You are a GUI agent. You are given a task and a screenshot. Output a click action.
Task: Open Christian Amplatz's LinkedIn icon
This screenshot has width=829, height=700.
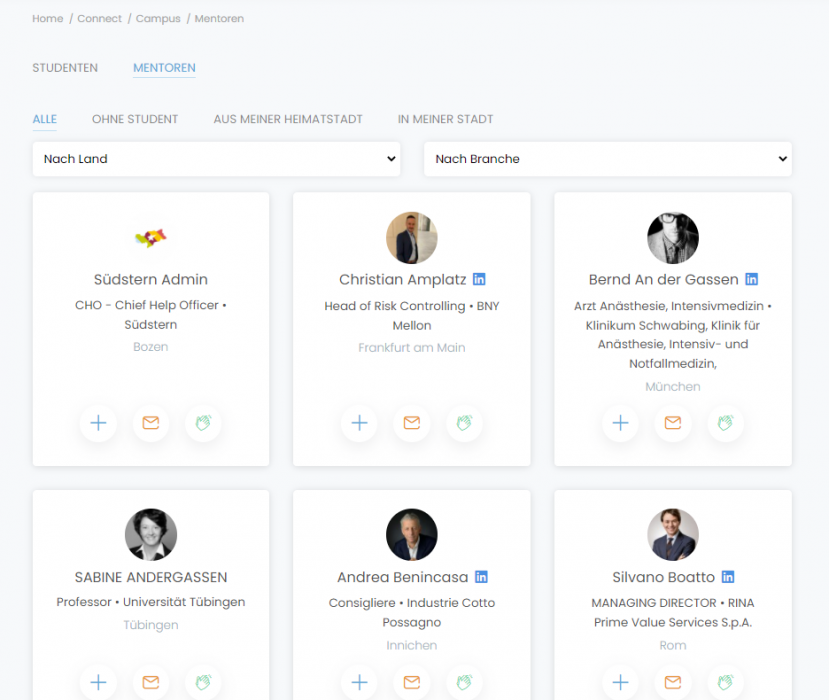(479, 279)
